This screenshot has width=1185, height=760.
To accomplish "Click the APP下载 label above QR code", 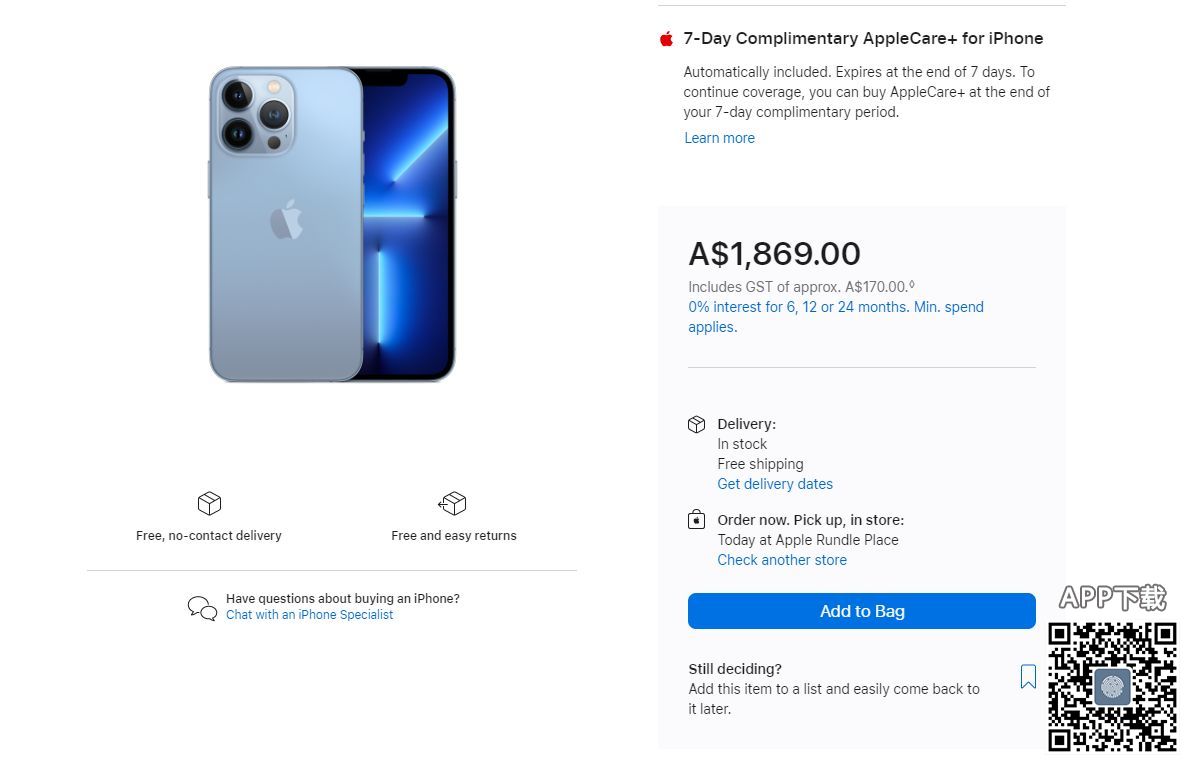I will 1112,598.
